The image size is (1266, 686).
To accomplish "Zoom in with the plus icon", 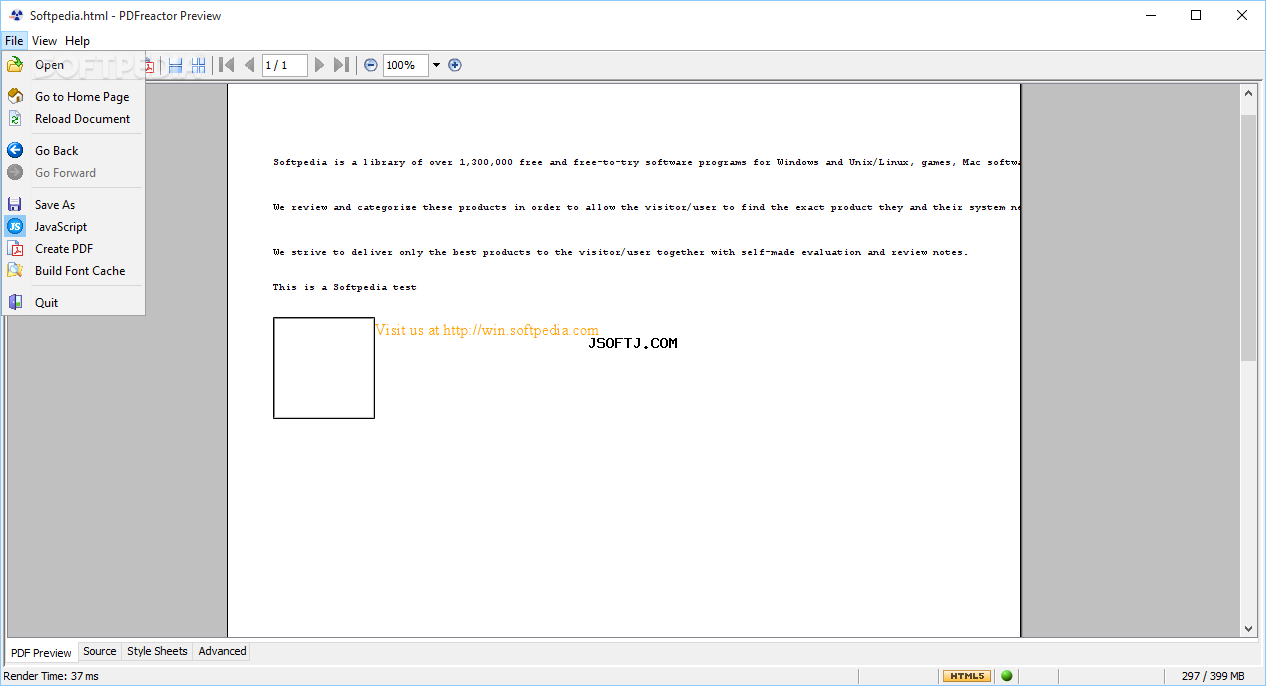I will click(x=455, y=65).
